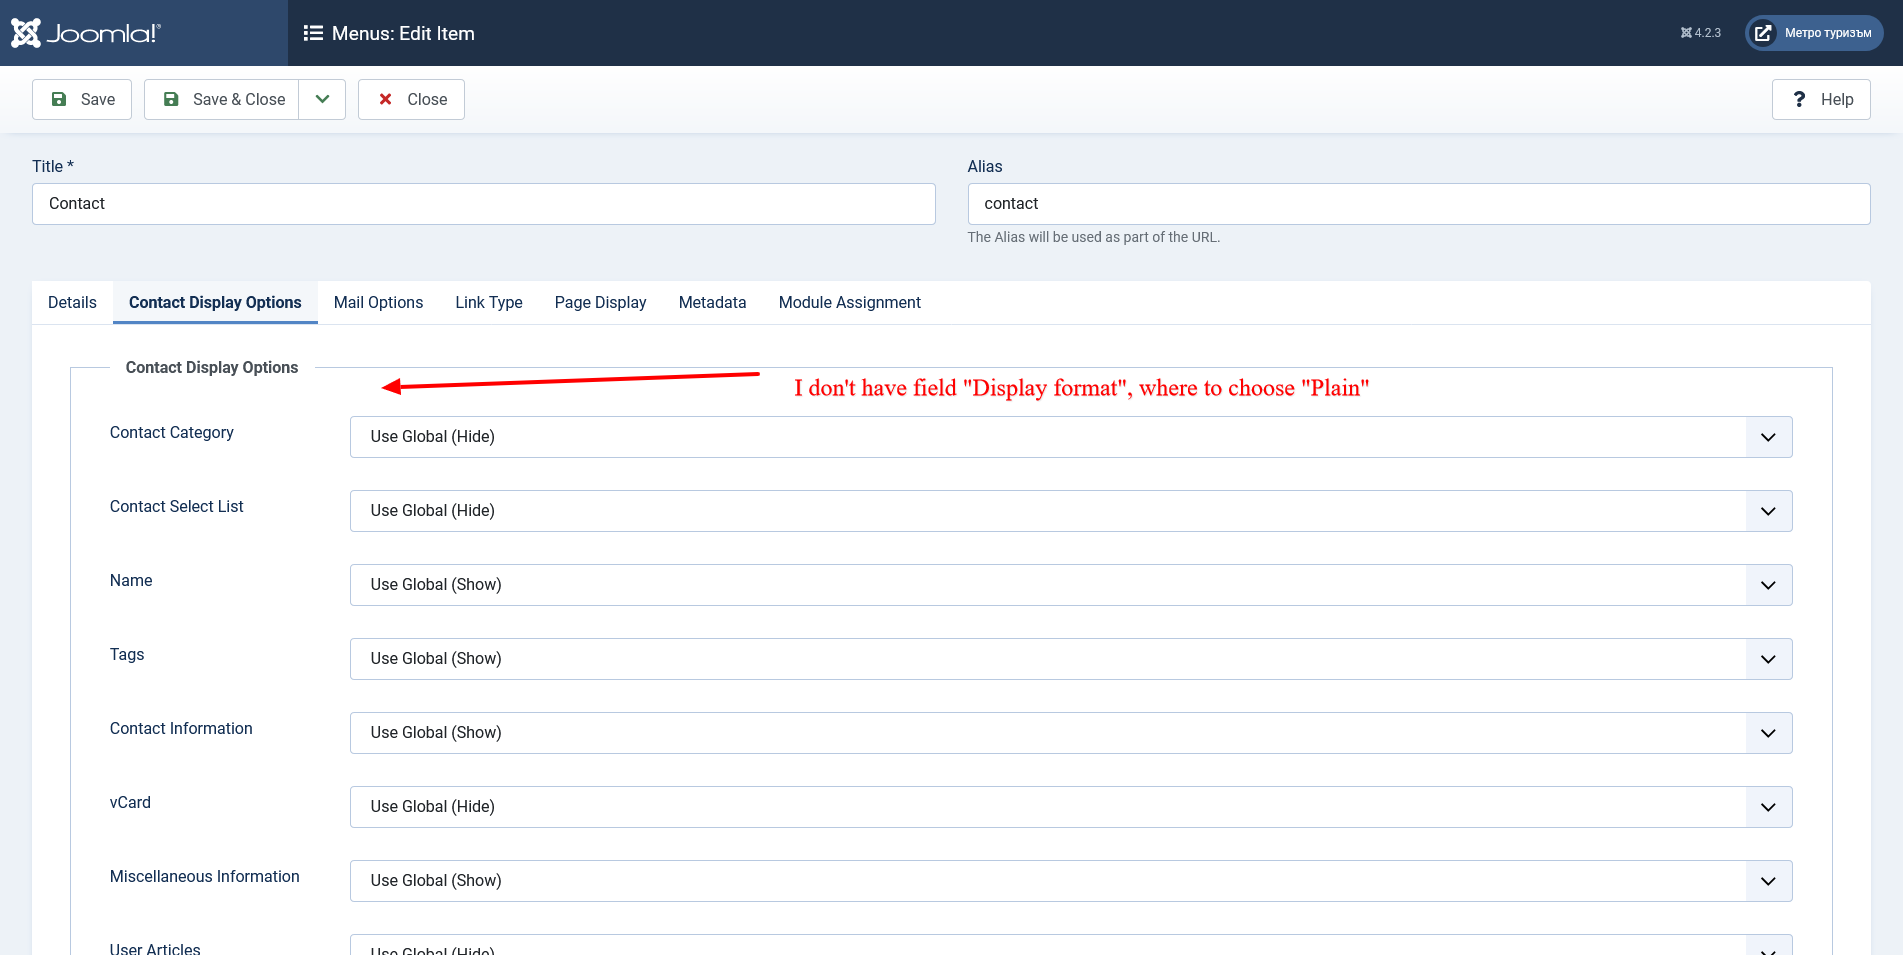The width and height of the screenshot is (1903, 955).
Task: Expand the save options dropdown arrow
Action: point(322,100)
